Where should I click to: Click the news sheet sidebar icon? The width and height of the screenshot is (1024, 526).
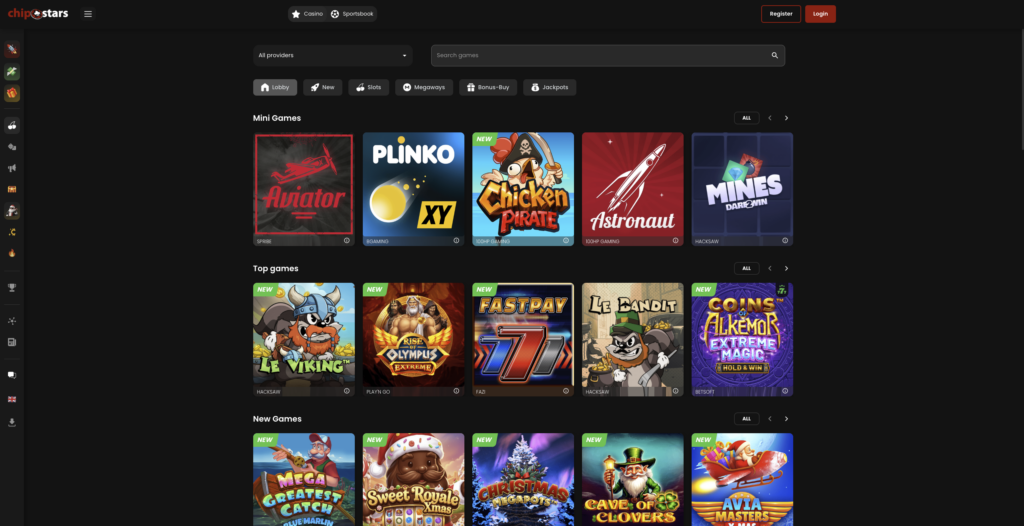pyautogui.click(x=12, y=342)
